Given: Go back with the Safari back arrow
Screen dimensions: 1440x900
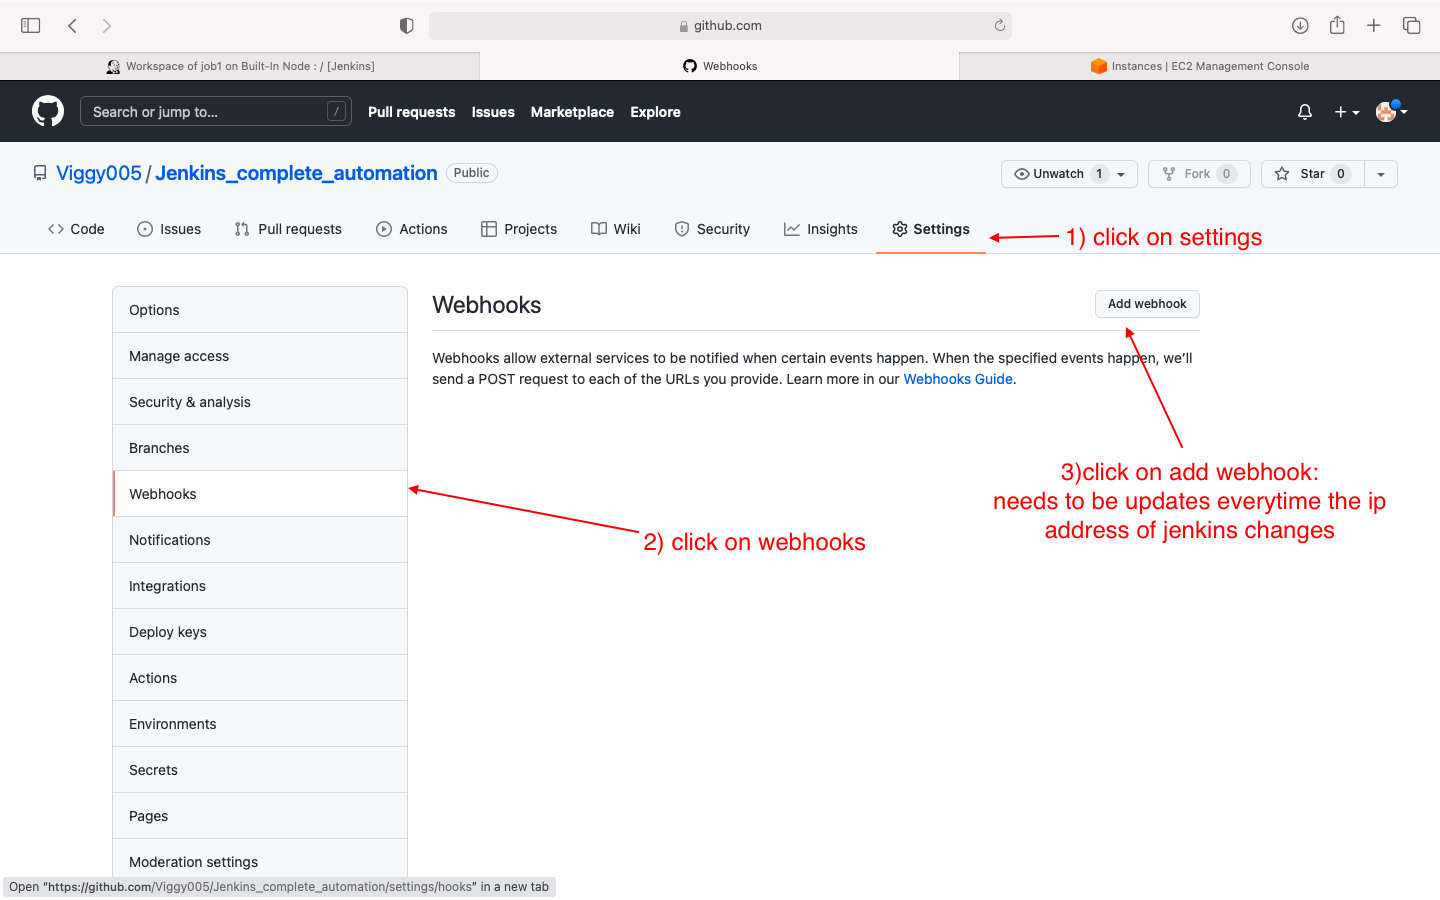Looking at the screenshot, I should click(72, 25).
